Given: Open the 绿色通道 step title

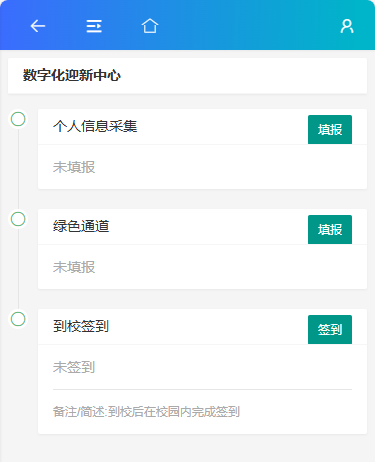Looking at the screenshot, I should tap(81, 226).
